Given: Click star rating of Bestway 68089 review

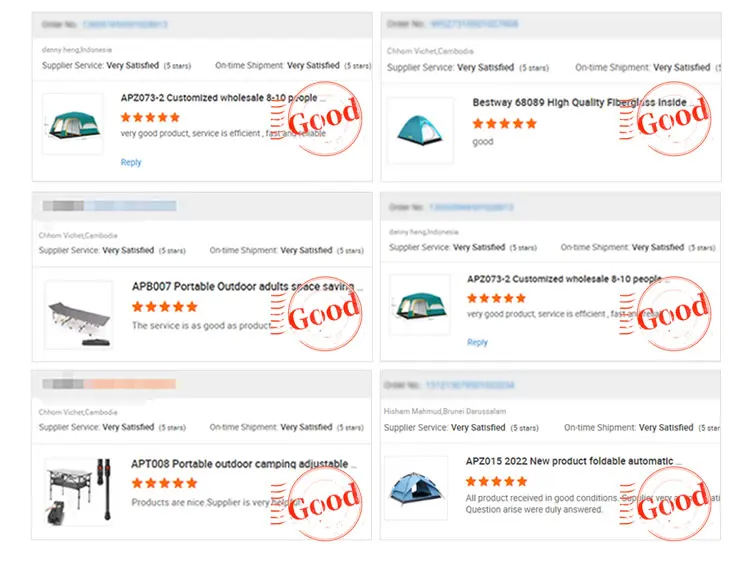Looking at the screenshot, I should (505, 123).
